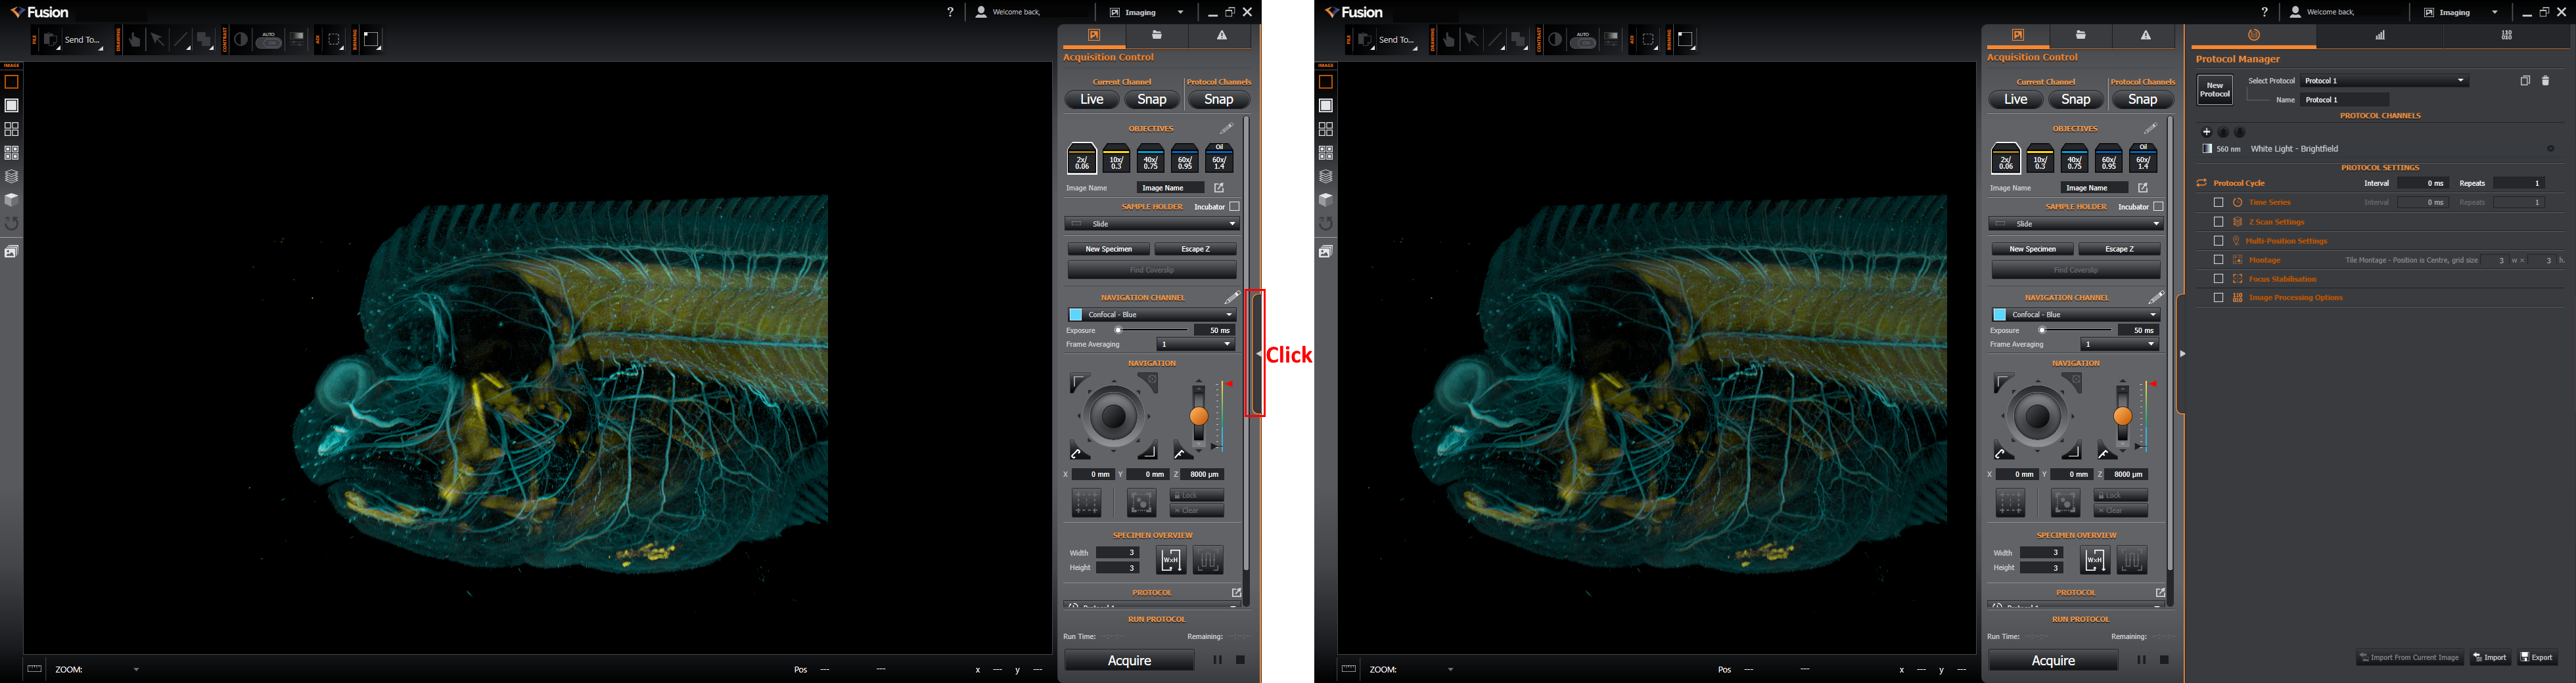Click the red-boxed panel expander handle

click(x=1255, y=353)
